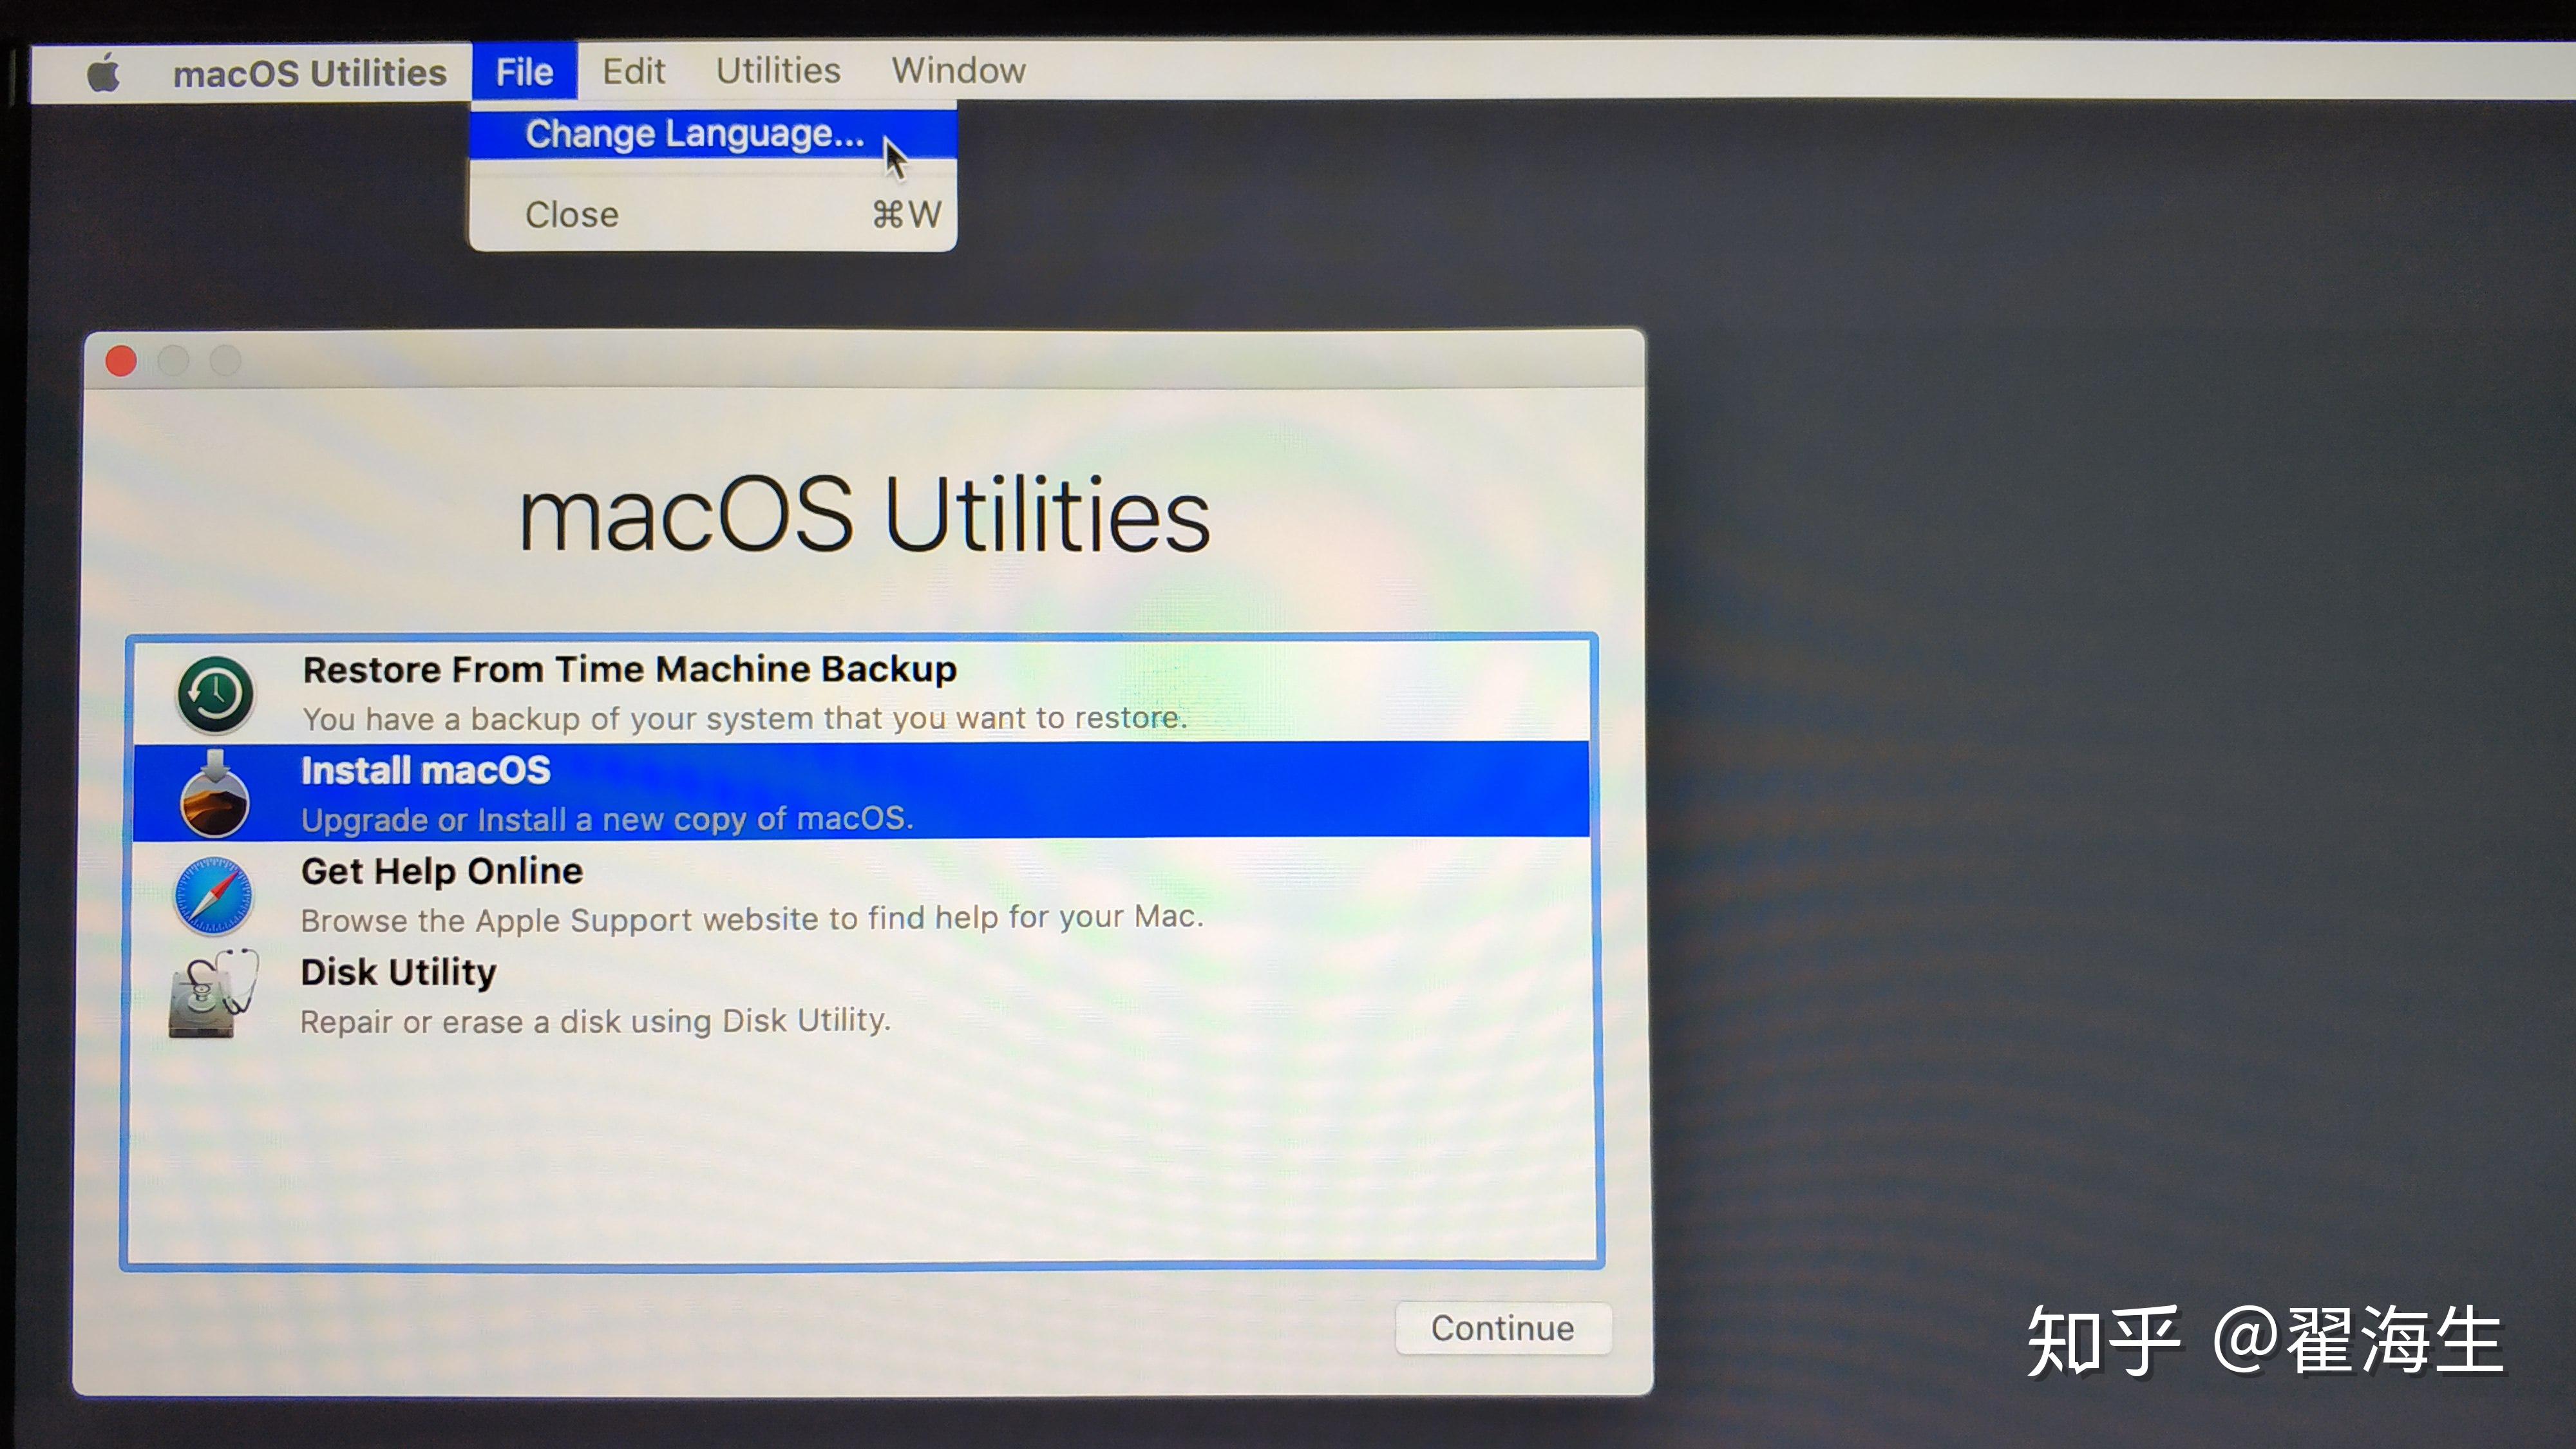Open the Apple logo menu

pos(103,73)
